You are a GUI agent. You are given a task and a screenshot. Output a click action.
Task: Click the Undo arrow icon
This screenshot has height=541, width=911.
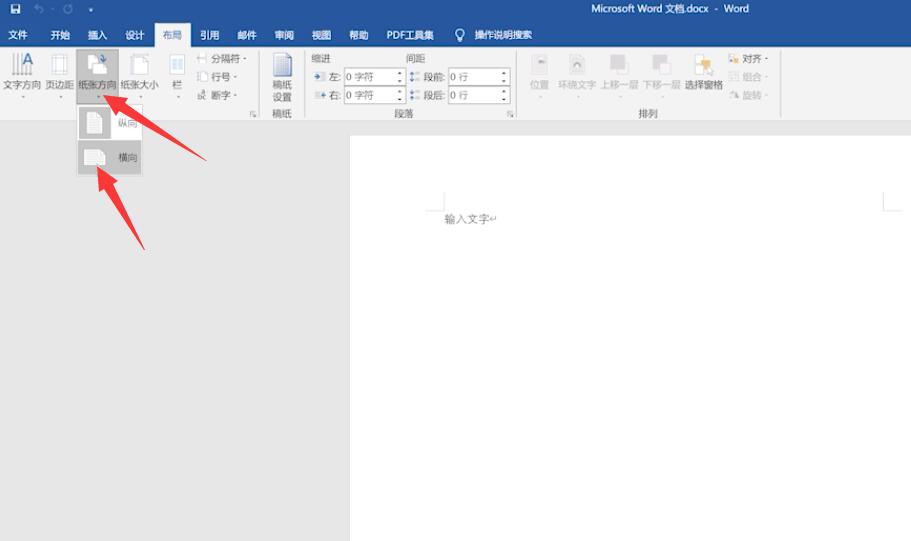coord(39,9)
